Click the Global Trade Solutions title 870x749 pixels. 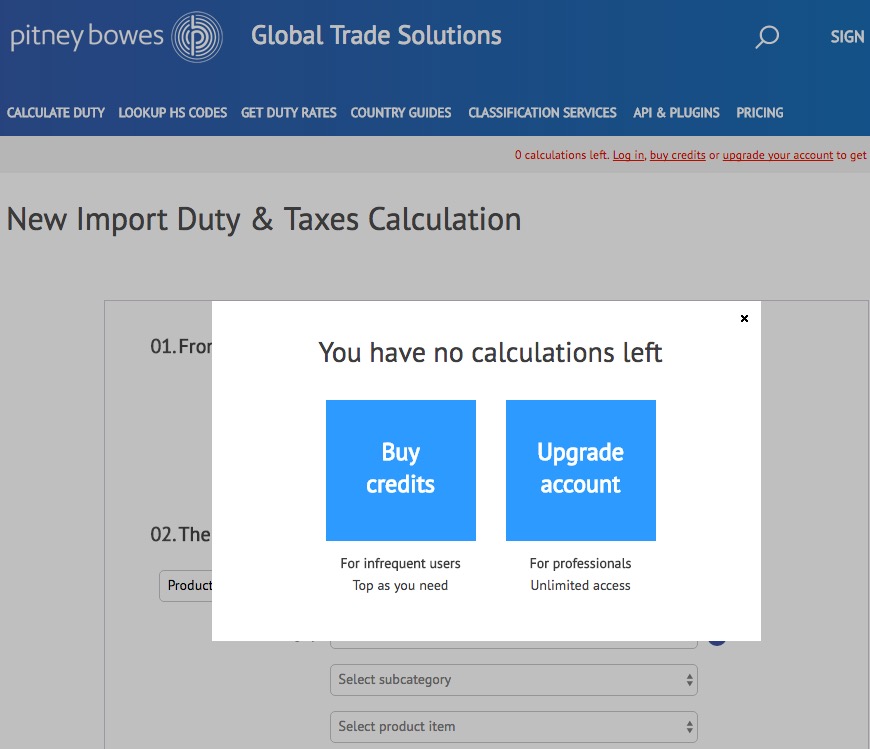pyautogui.click(x=376, y=36)
